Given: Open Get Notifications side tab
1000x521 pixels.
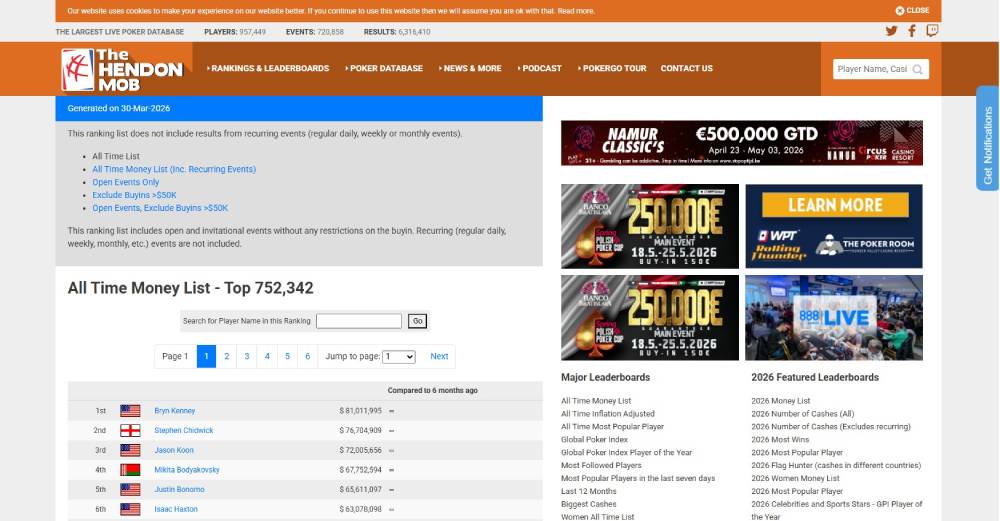Looking at the screenshot, I should click(987, 138).
